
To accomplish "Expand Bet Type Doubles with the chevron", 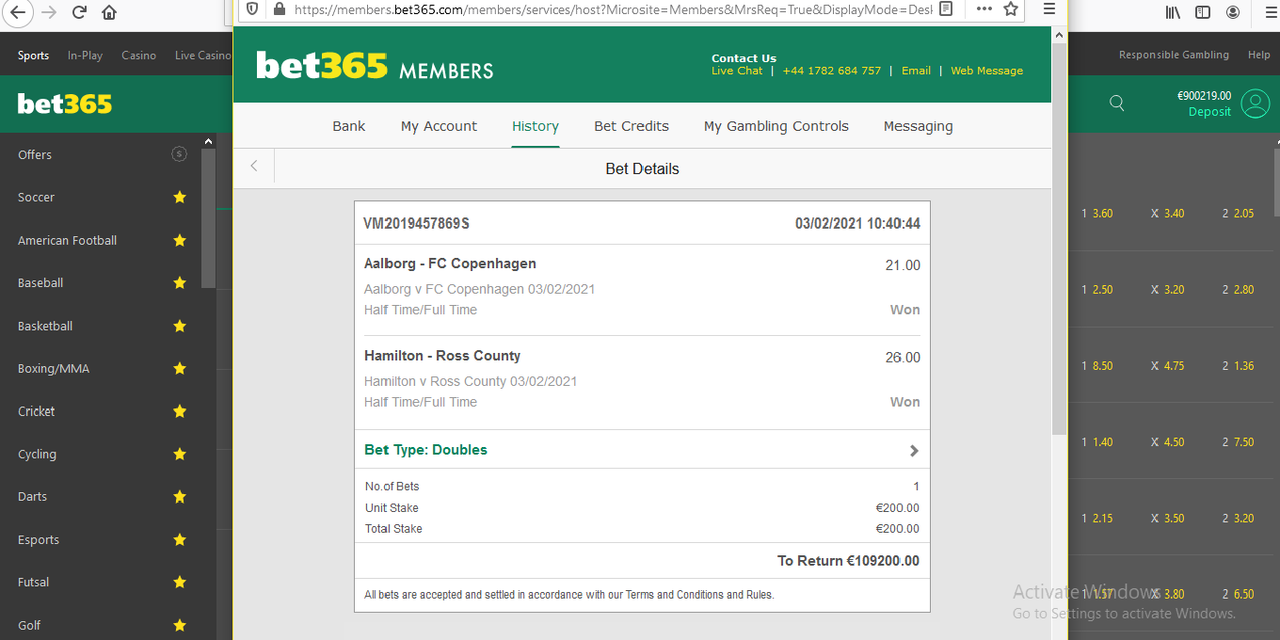I will (914, 451).
